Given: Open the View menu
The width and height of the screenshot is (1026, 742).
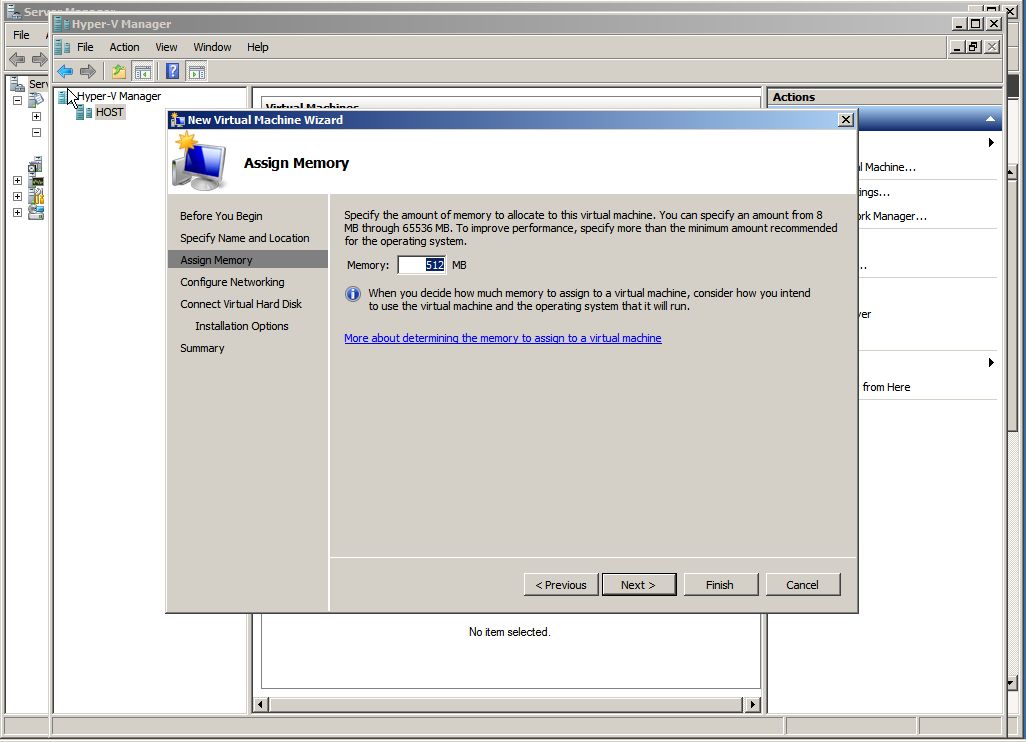Looking at the screenshot, I should click(166, 47).
